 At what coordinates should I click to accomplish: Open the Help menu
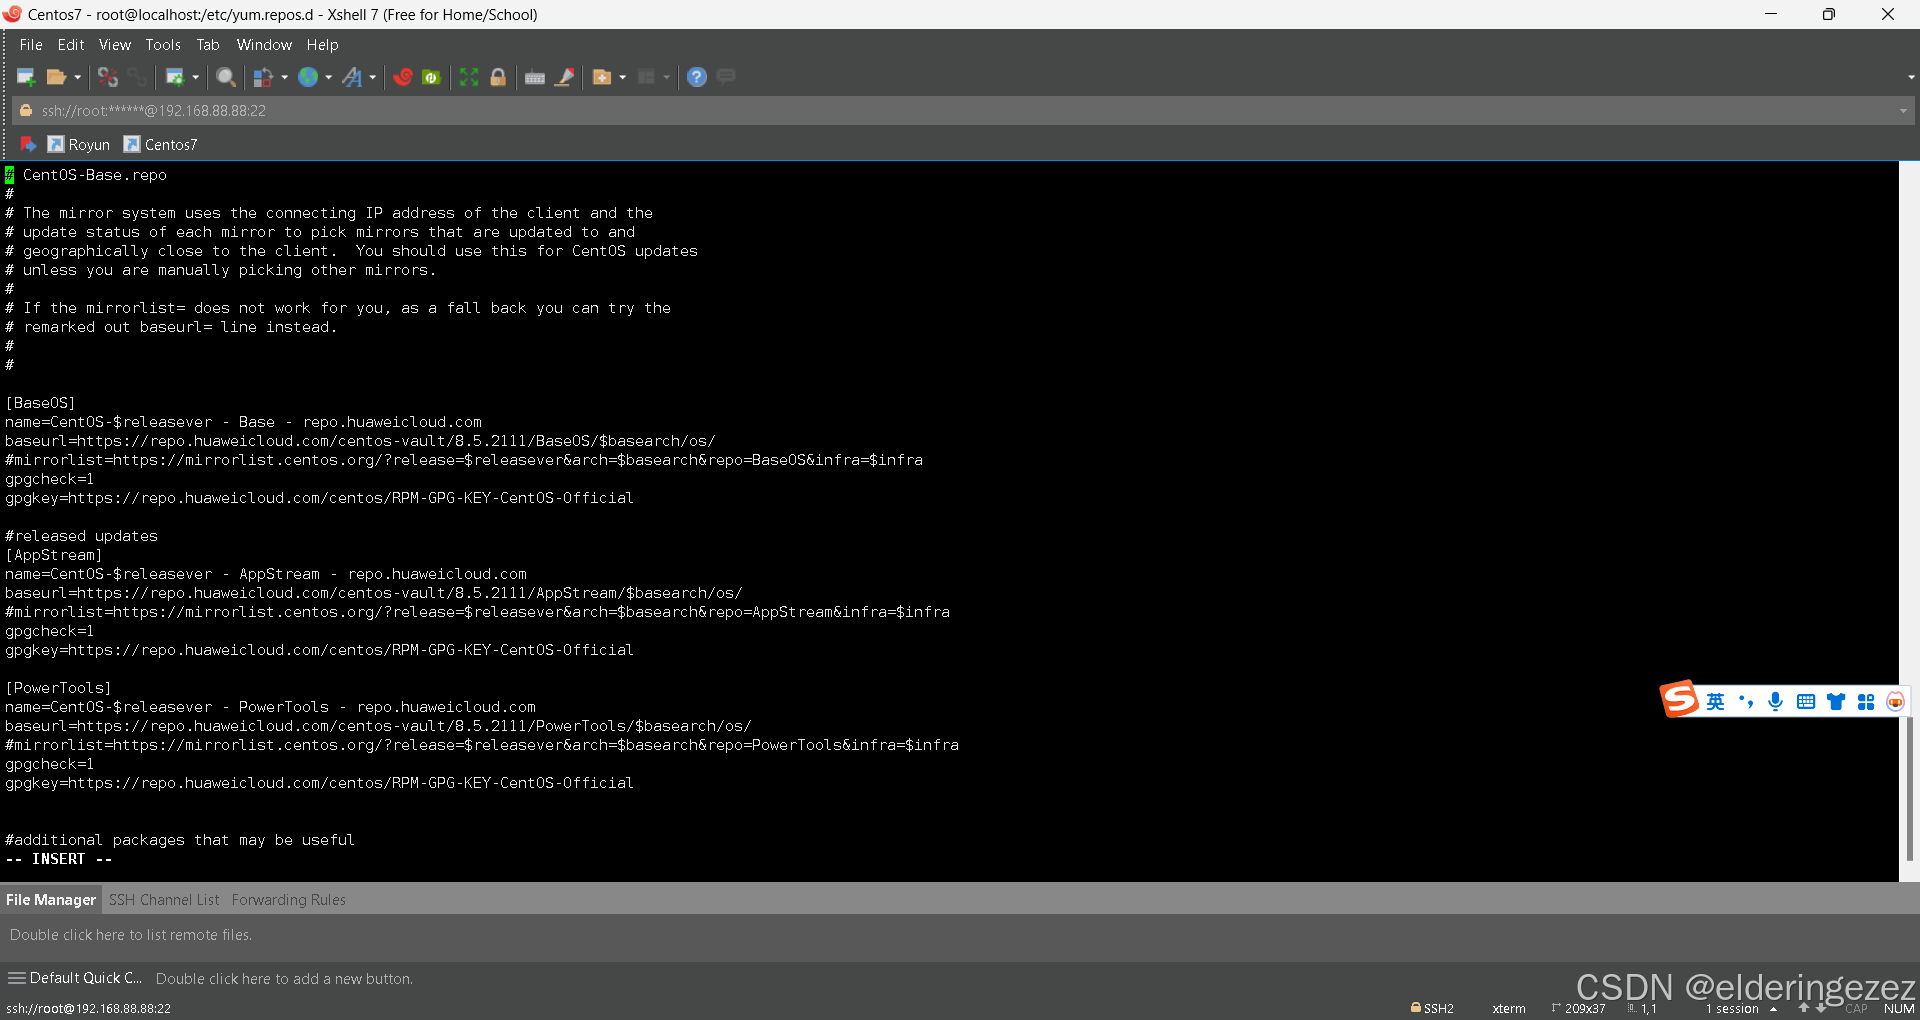click(x=322, y=45)
